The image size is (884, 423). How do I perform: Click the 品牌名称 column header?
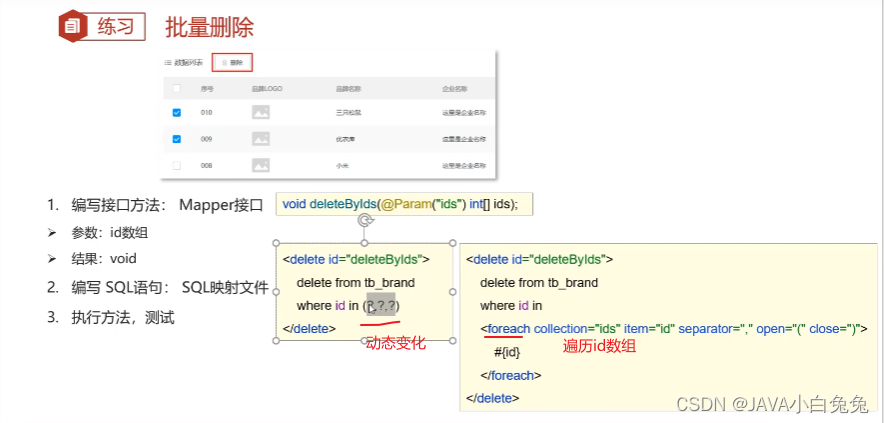(x=348, y=89)
